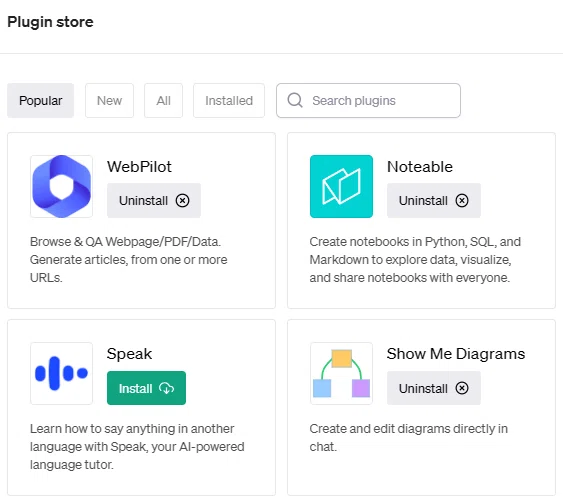Click the Show Me Diagrams logo
Screen dimensions: 563x501
click(x=341, y=374)
